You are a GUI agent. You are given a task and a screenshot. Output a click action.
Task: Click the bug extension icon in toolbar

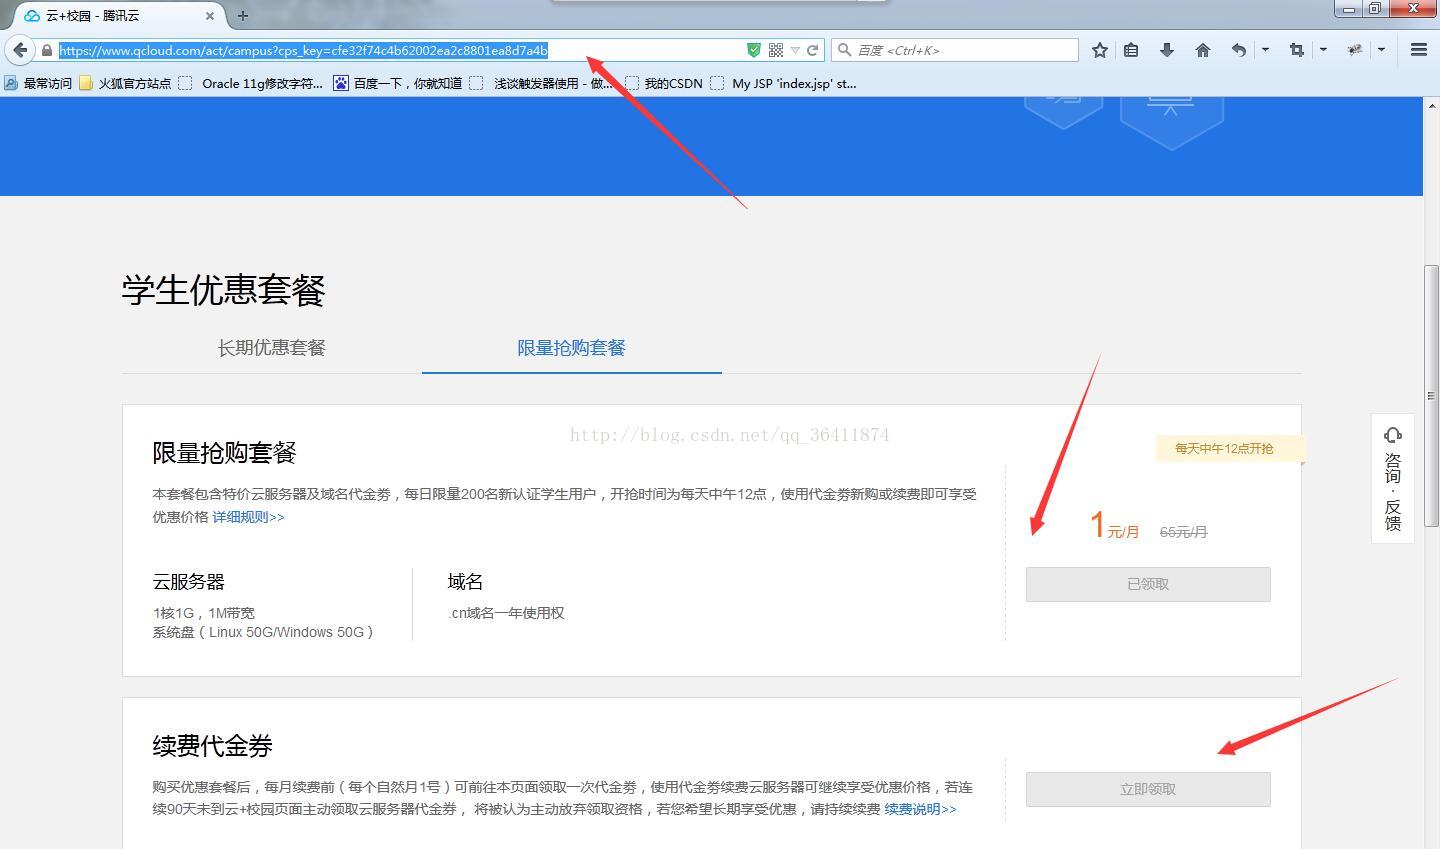point(1355,50)
